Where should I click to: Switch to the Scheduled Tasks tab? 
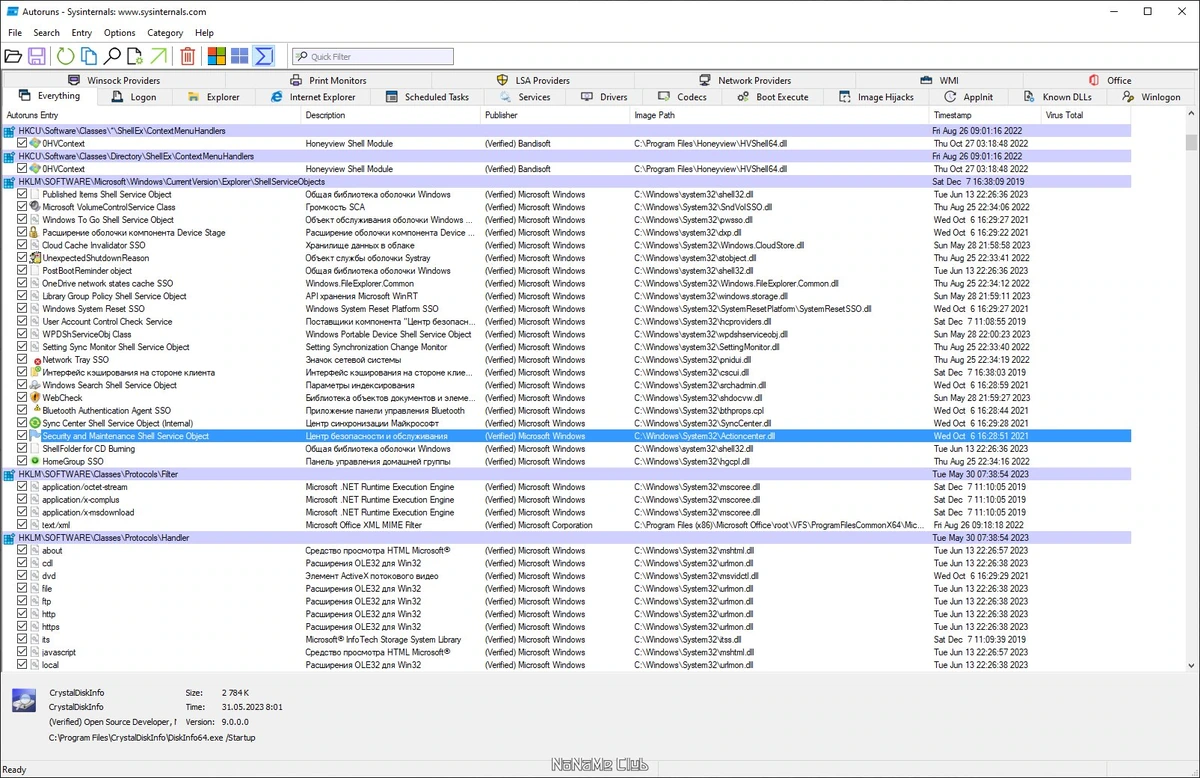click(x=428, y=97)
